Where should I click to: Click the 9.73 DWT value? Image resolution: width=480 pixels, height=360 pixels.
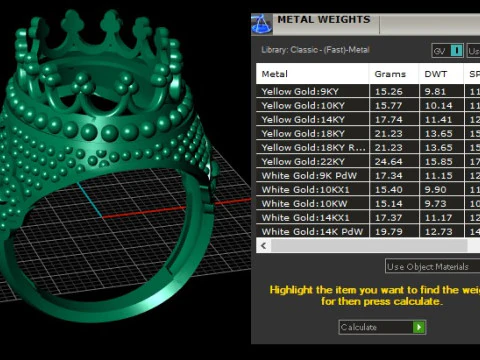(435, 204)
